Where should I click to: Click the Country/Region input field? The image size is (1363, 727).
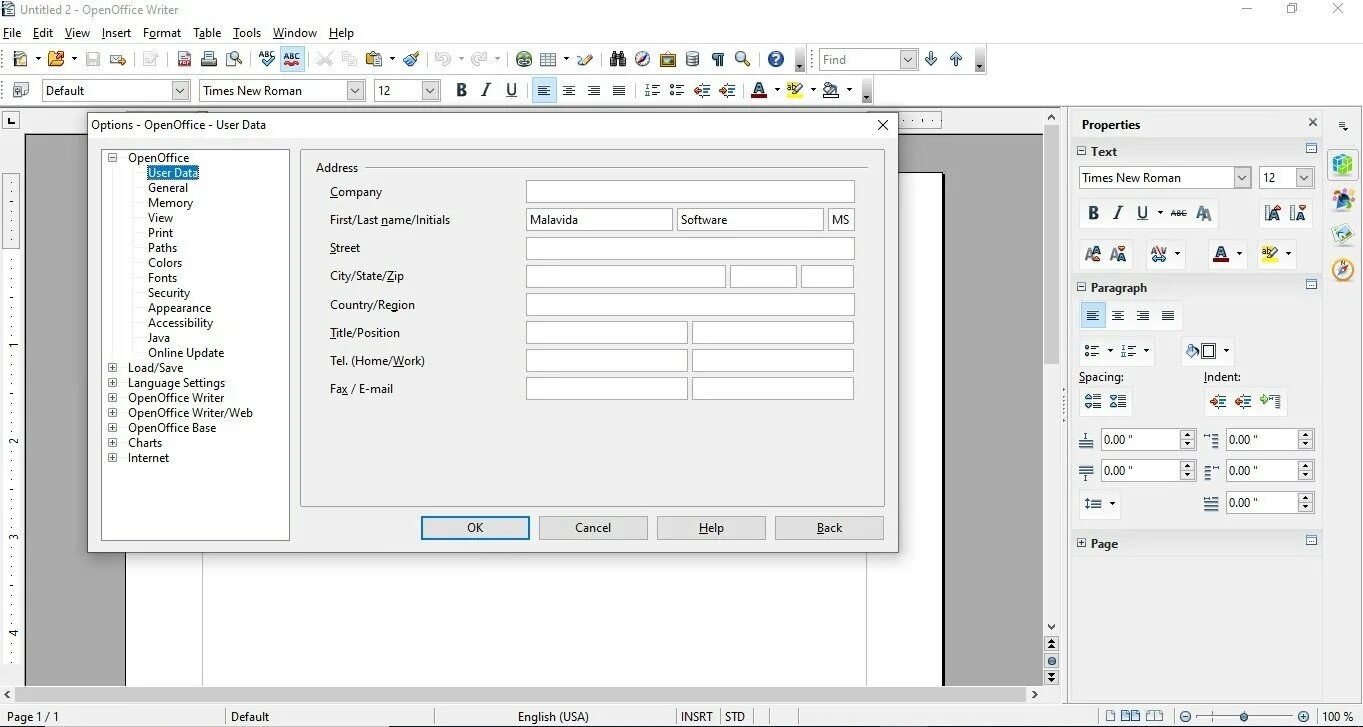(690, 305)
